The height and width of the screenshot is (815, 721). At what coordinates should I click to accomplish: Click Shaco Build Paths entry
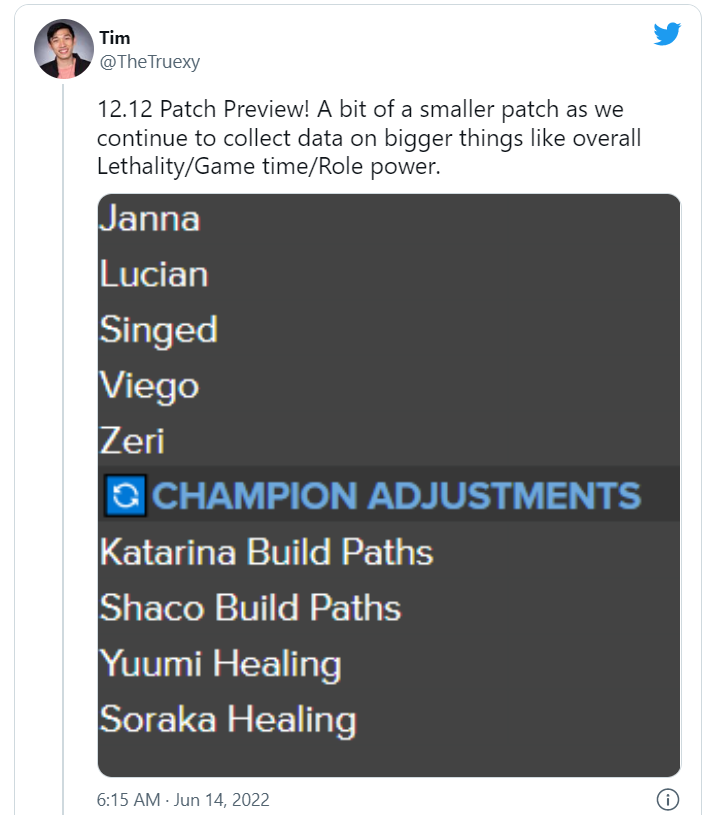pos(251,607)
